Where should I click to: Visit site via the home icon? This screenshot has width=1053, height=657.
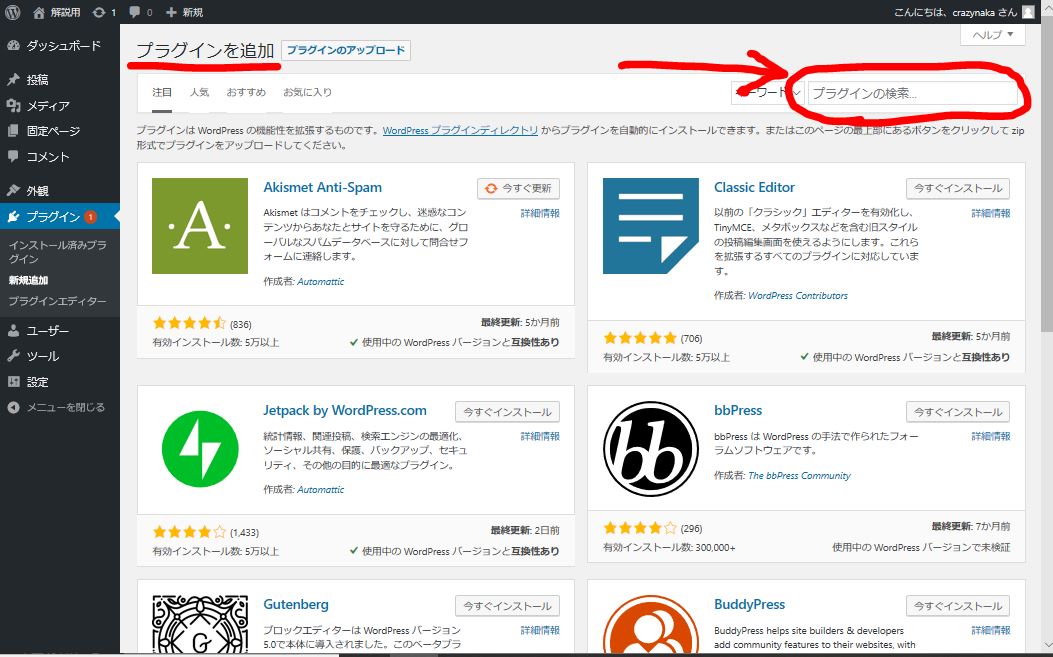(39, 12)
